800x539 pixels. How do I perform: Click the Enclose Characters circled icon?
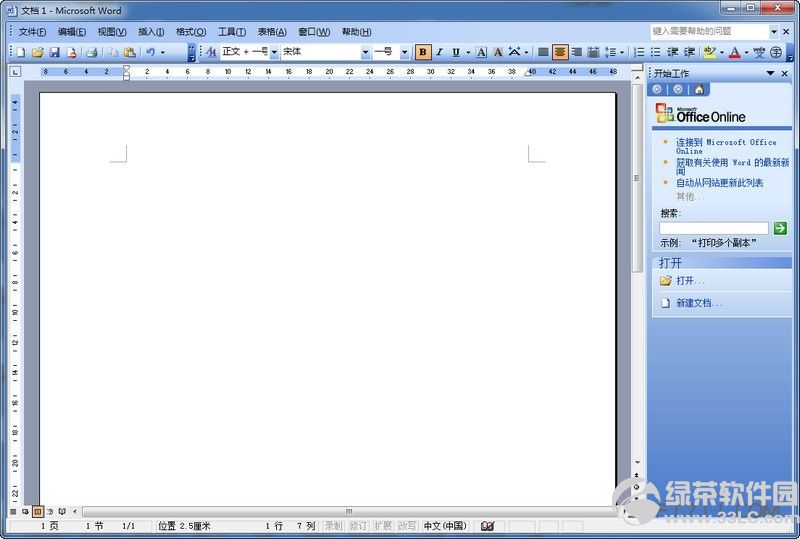pyautogui.click(x=776, y=52)
